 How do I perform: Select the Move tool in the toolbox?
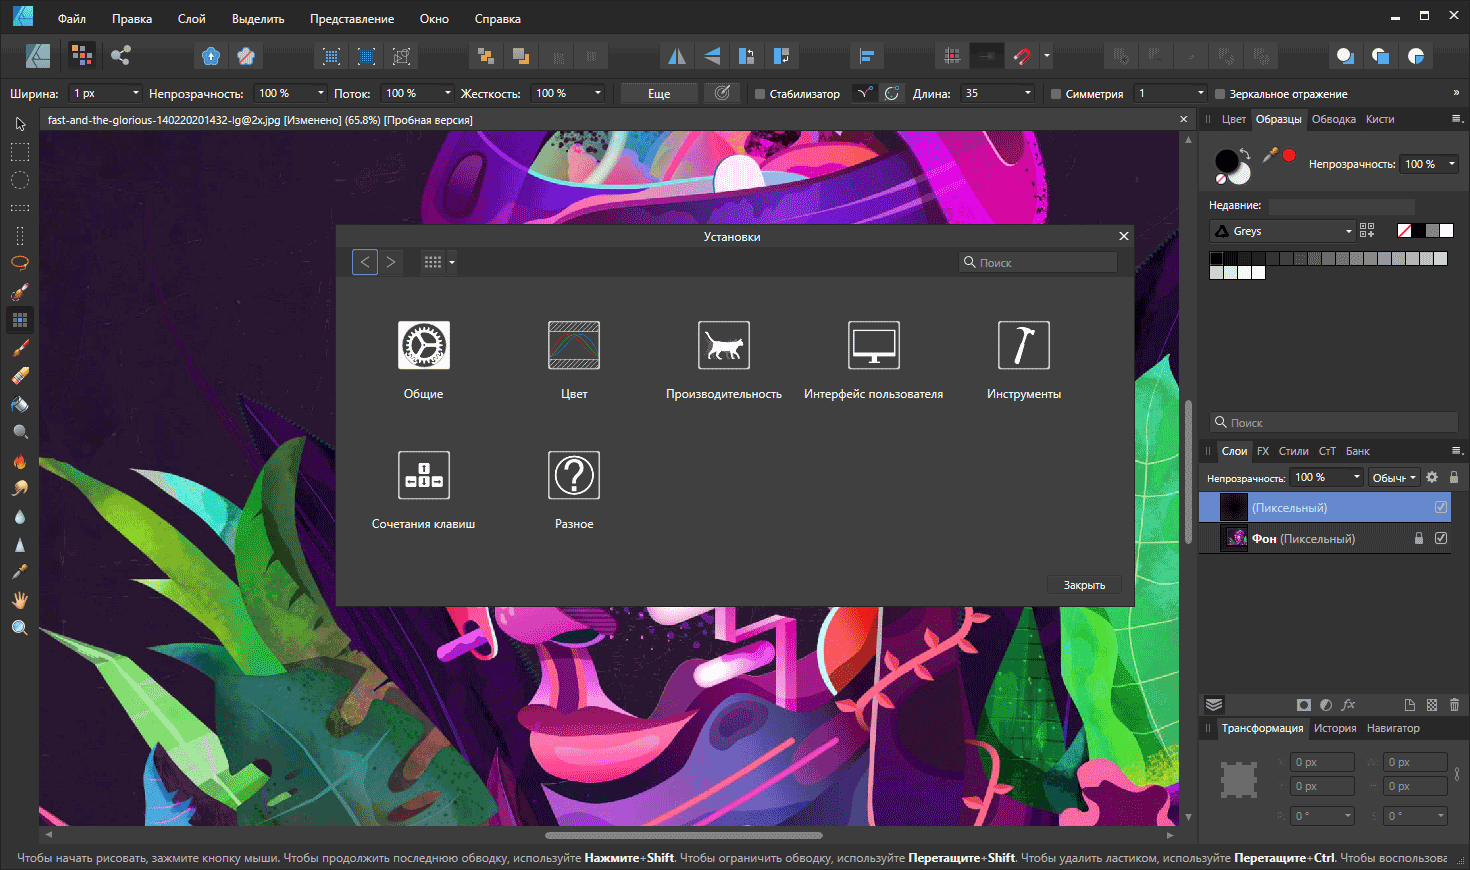click(x=20, y=124)
